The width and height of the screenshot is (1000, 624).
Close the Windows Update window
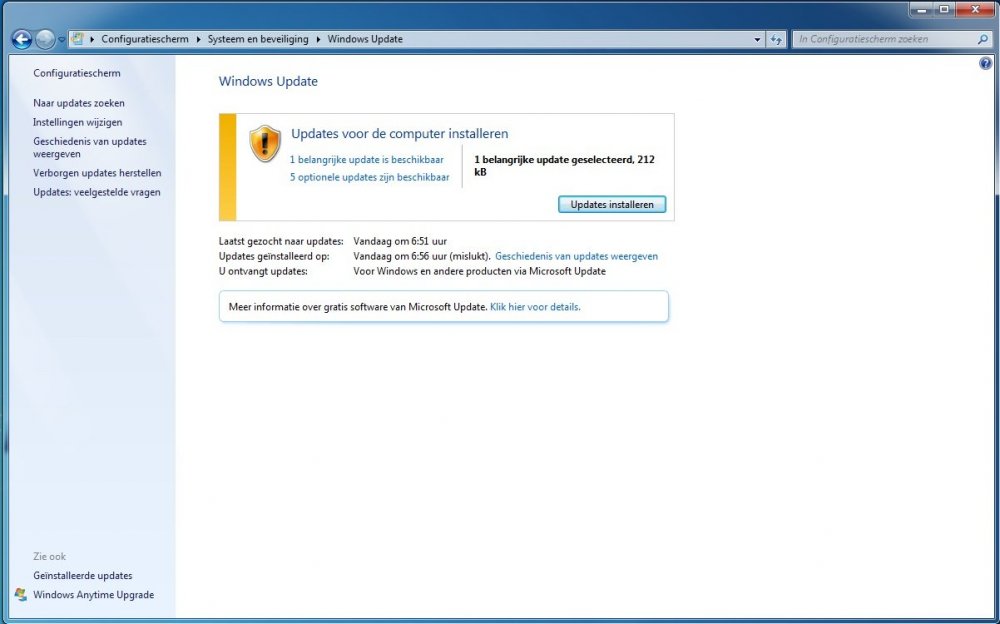976,9
